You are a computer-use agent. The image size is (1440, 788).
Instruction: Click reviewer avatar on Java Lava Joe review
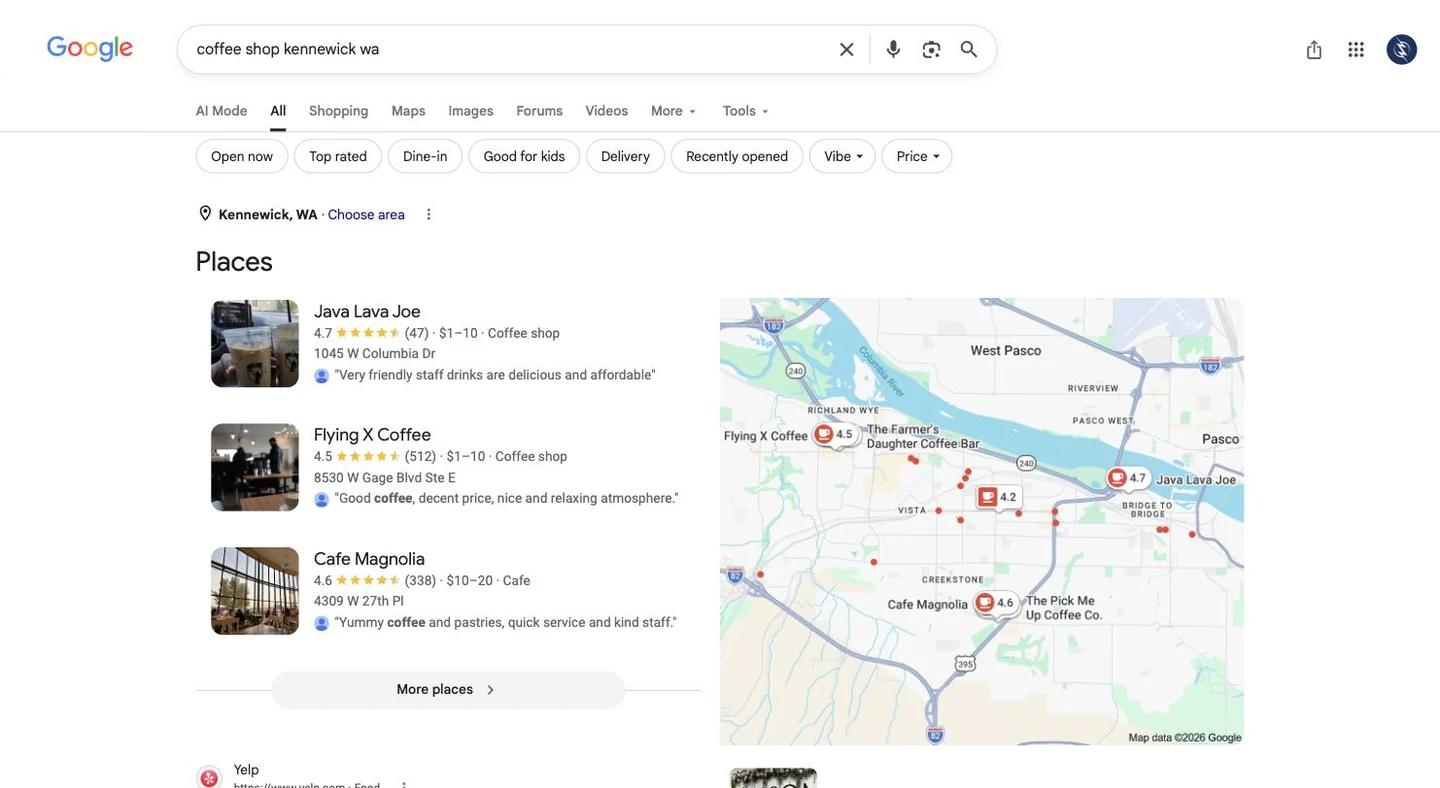point(321,376)
